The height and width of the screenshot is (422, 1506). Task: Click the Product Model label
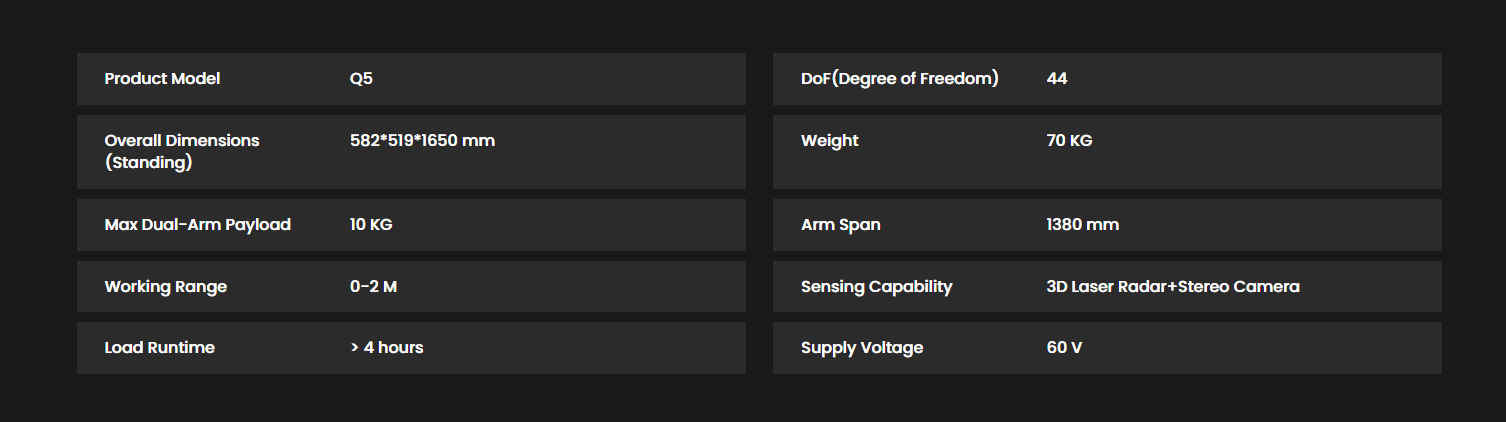[x=162, y=78]
